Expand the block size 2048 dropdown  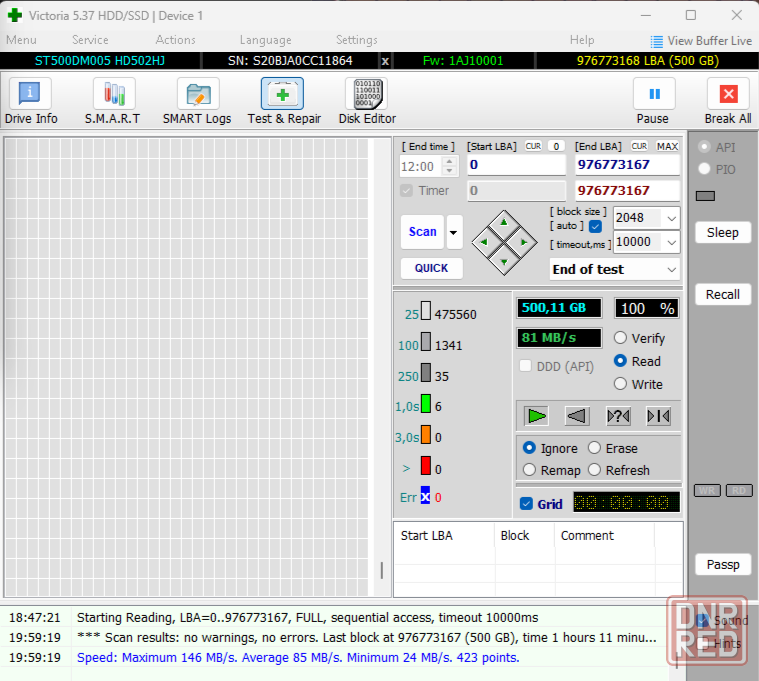(x=670, y=218)
